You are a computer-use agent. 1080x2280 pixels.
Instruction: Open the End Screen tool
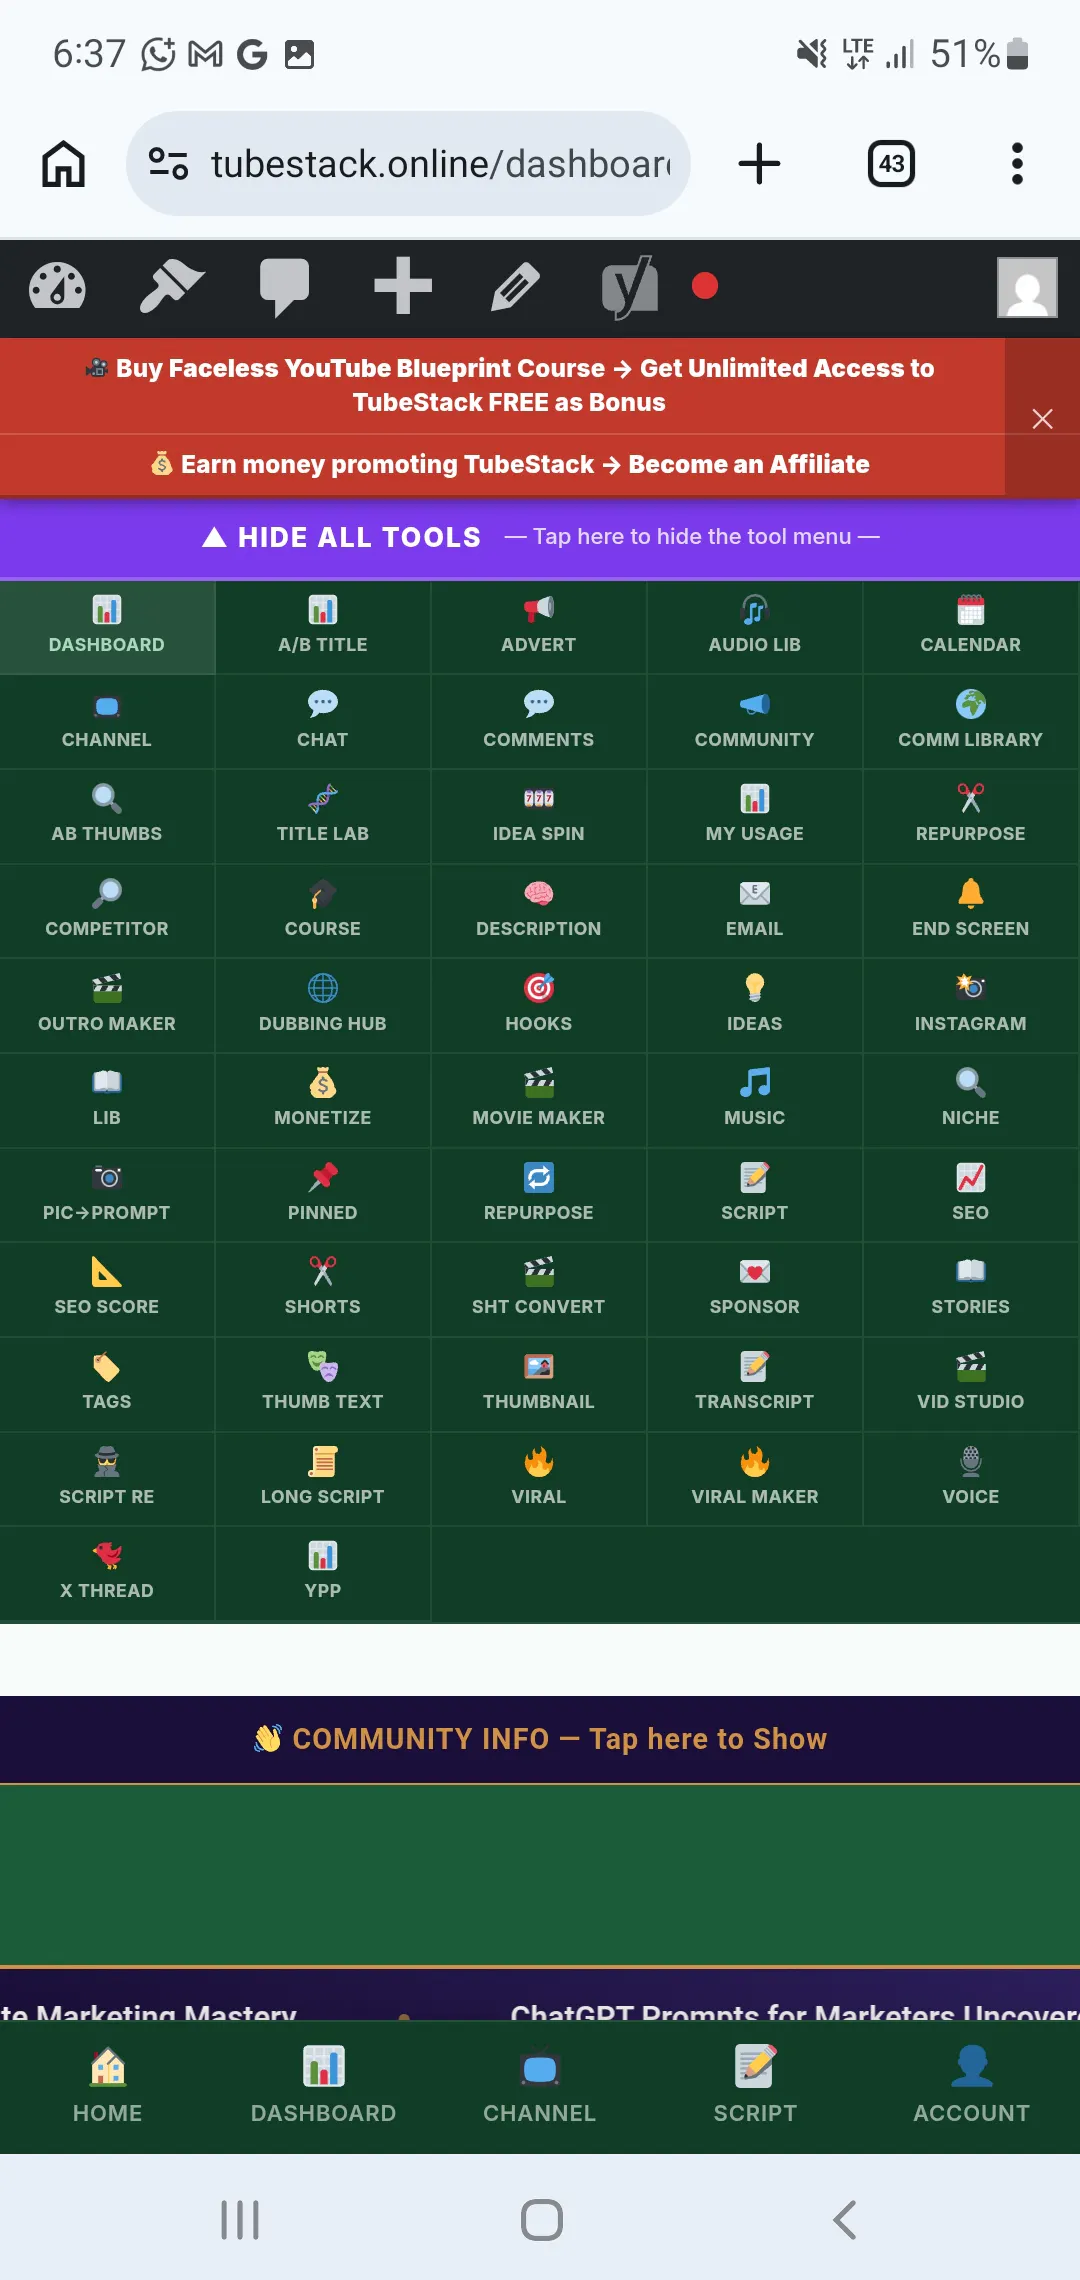pos(971,911)
